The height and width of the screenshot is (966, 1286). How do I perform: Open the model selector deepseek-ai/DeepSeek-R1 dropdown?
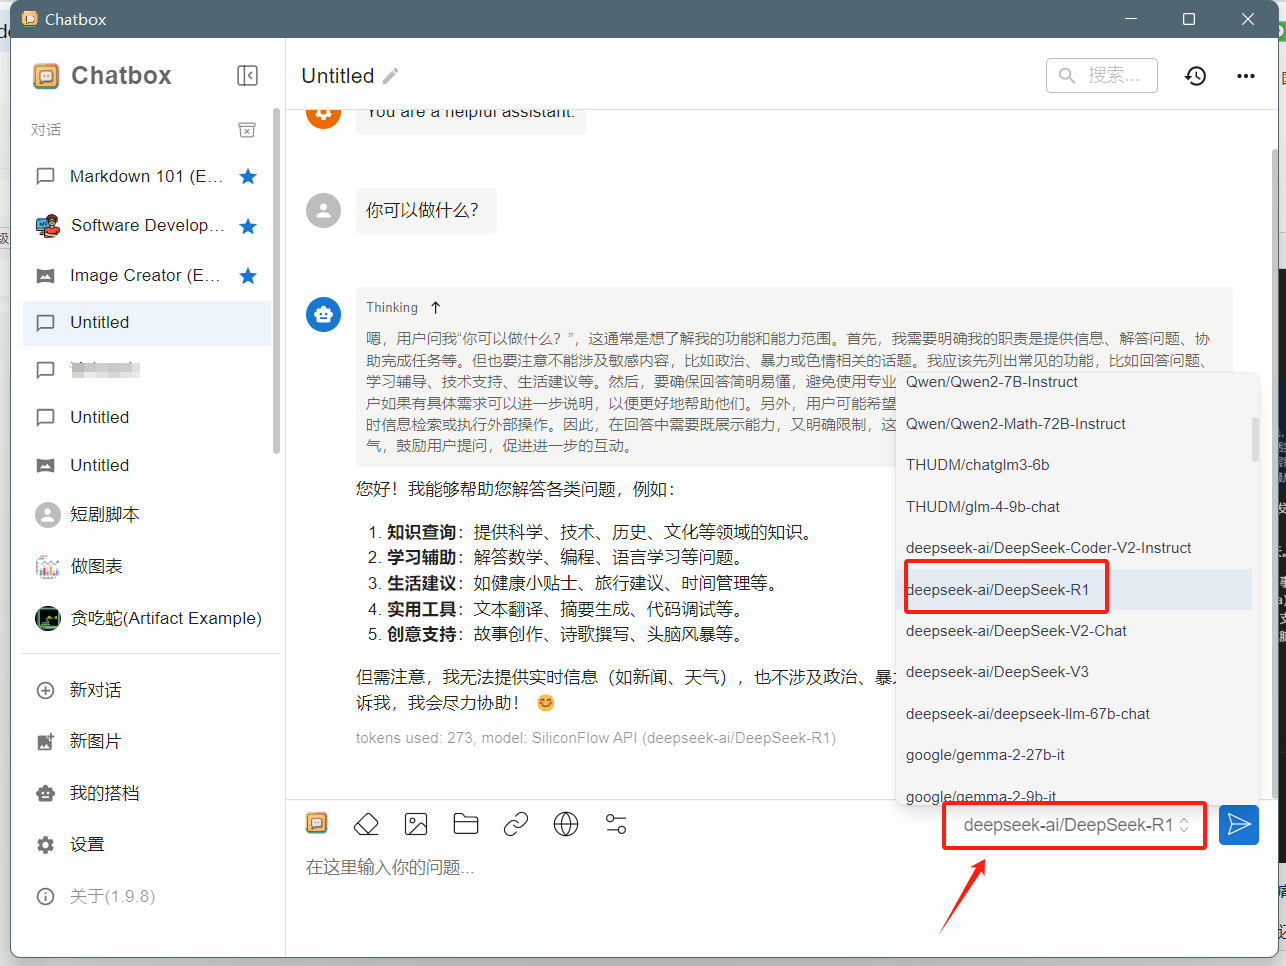tap(1075, 825)
